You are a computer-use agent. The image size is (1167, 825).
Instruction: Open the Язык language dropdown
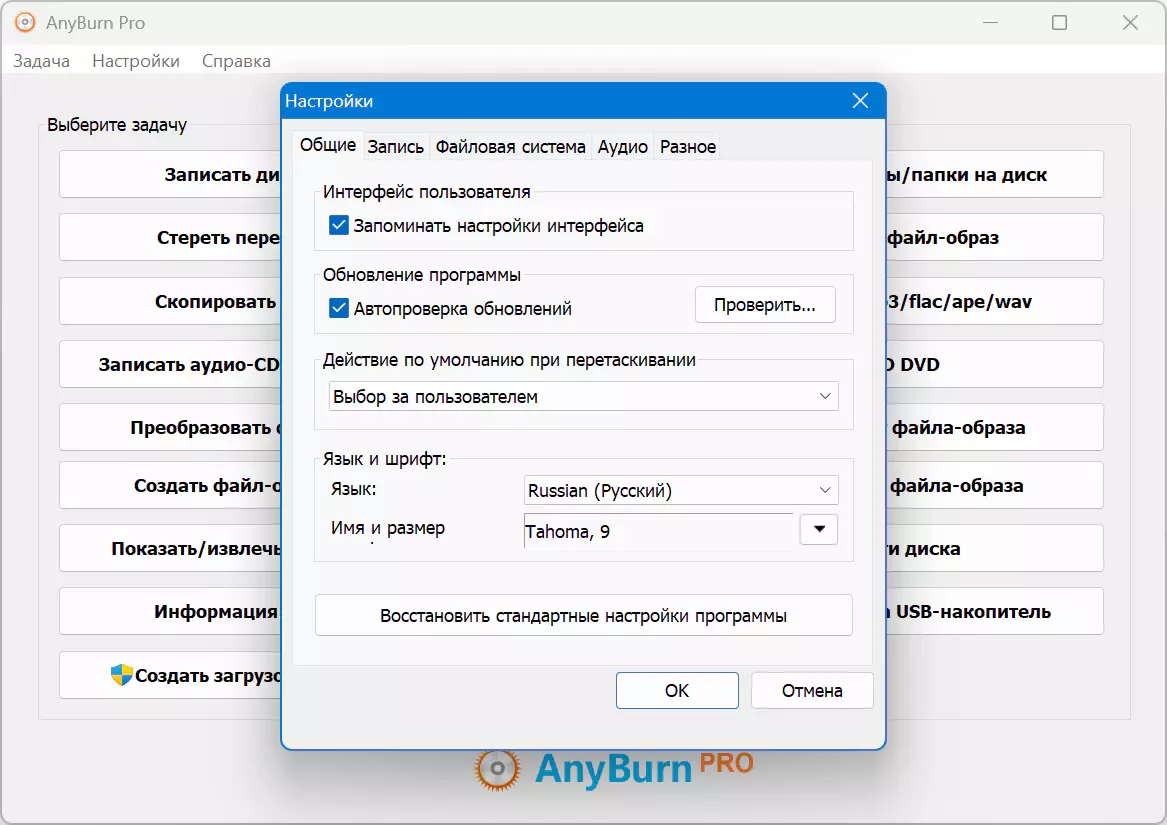click(x=681, y=490)
